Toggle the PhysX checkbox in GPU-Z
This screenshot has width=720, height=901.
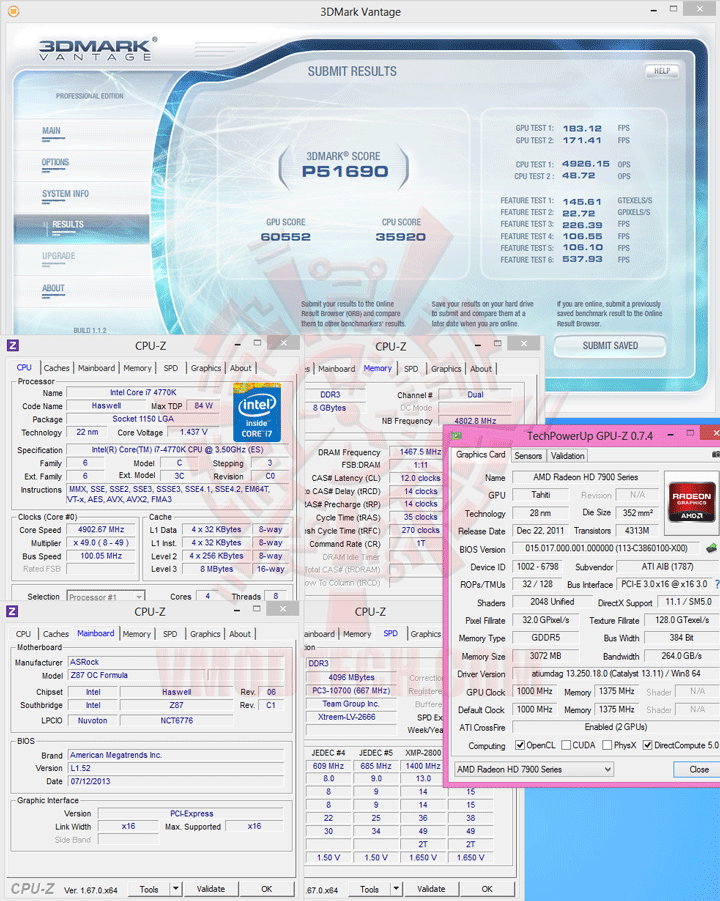click(607, 745)
